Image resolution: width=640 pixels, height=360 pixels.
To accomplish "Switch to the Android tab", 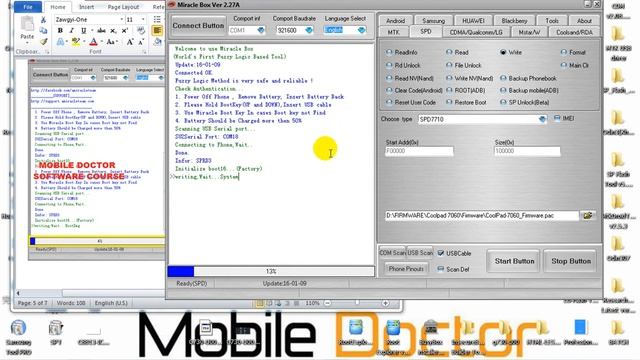I will [x=395, y=21].
